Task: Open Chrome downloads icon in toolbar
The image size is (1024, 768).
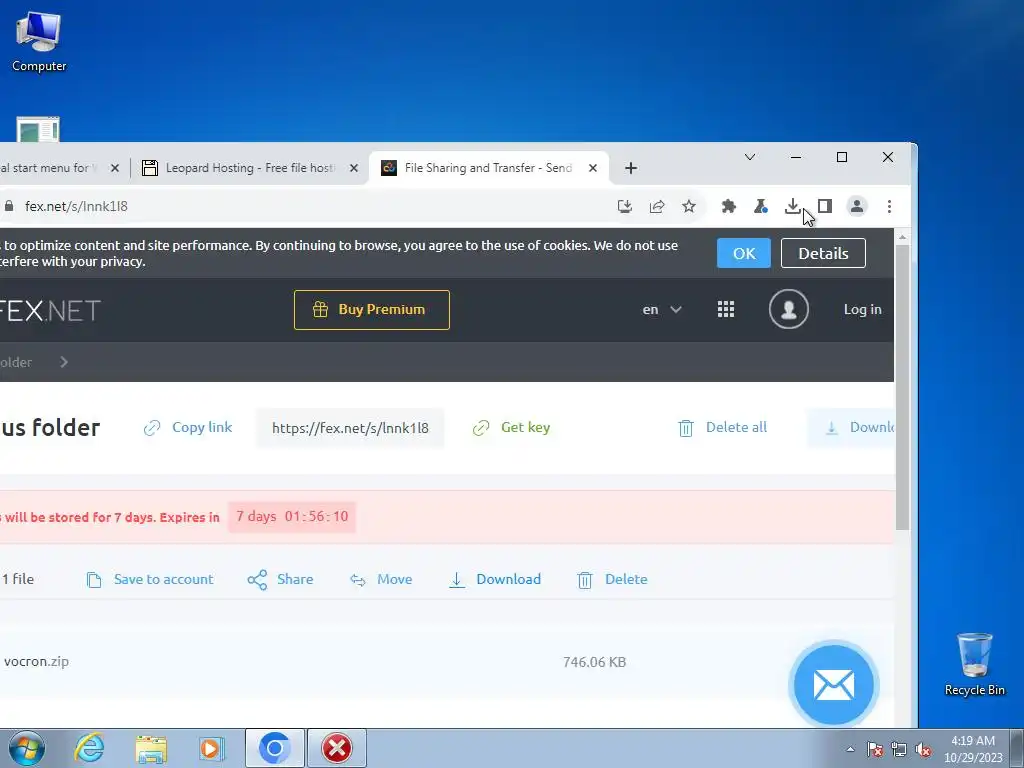Action: pos(792,206)
